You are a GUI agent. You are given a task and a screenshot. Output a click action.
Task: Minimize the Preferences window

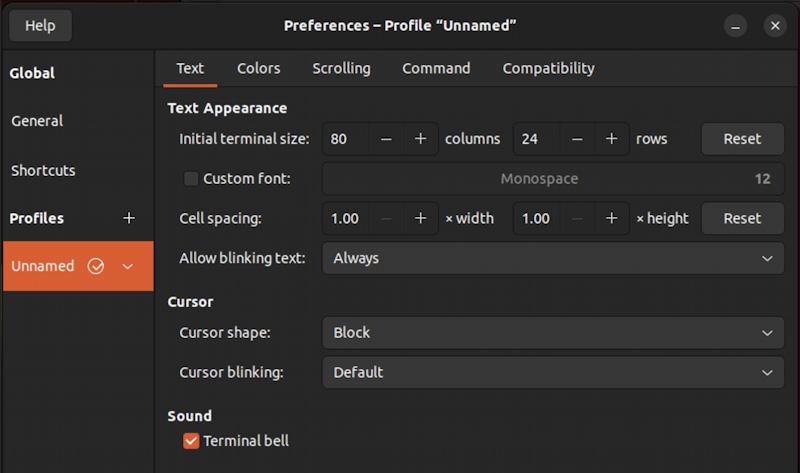(735, 26)
